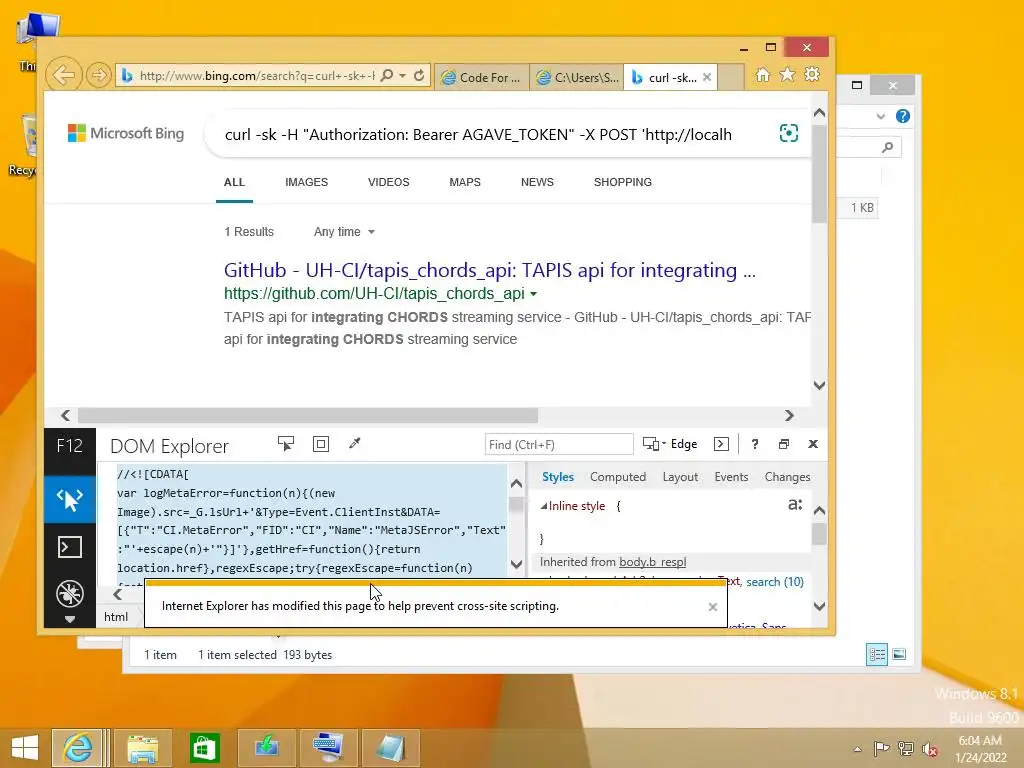Screen dimensions: 1024x768
Task: Close the F12 developer tools pane
Action: point(813,444)
